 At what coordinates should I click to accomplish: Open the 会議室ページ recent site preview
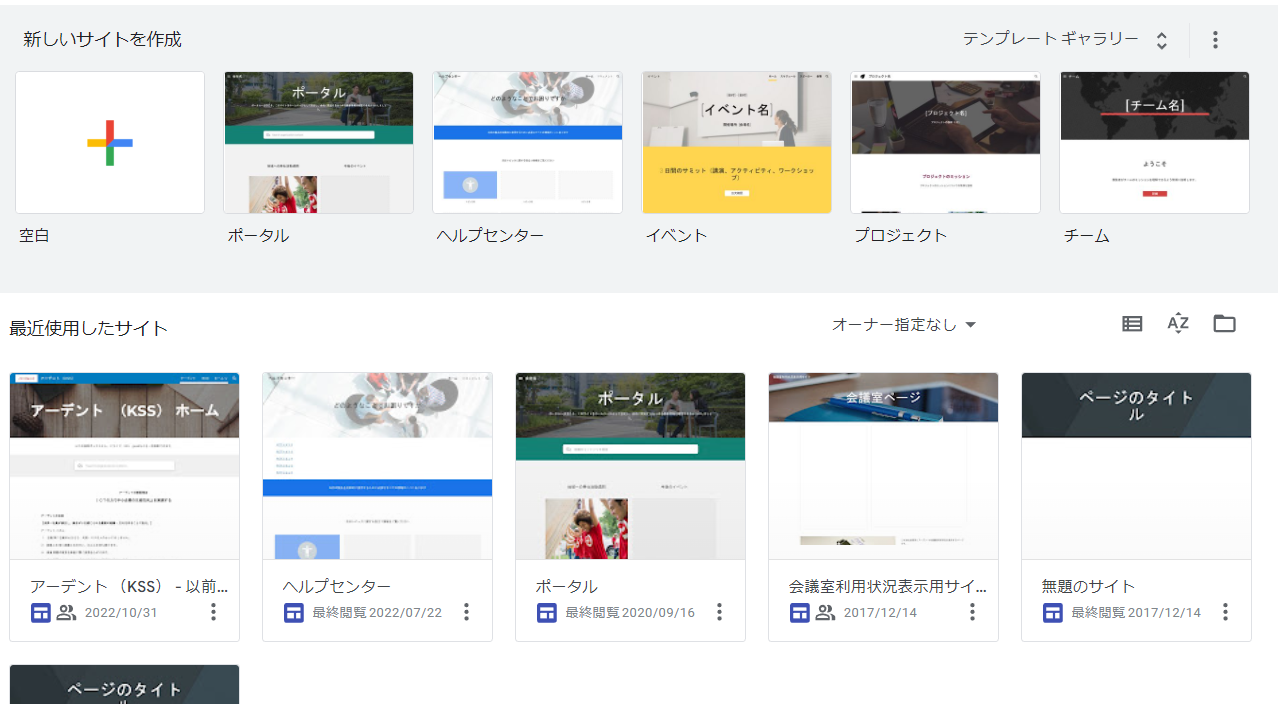tap(883, 466)
